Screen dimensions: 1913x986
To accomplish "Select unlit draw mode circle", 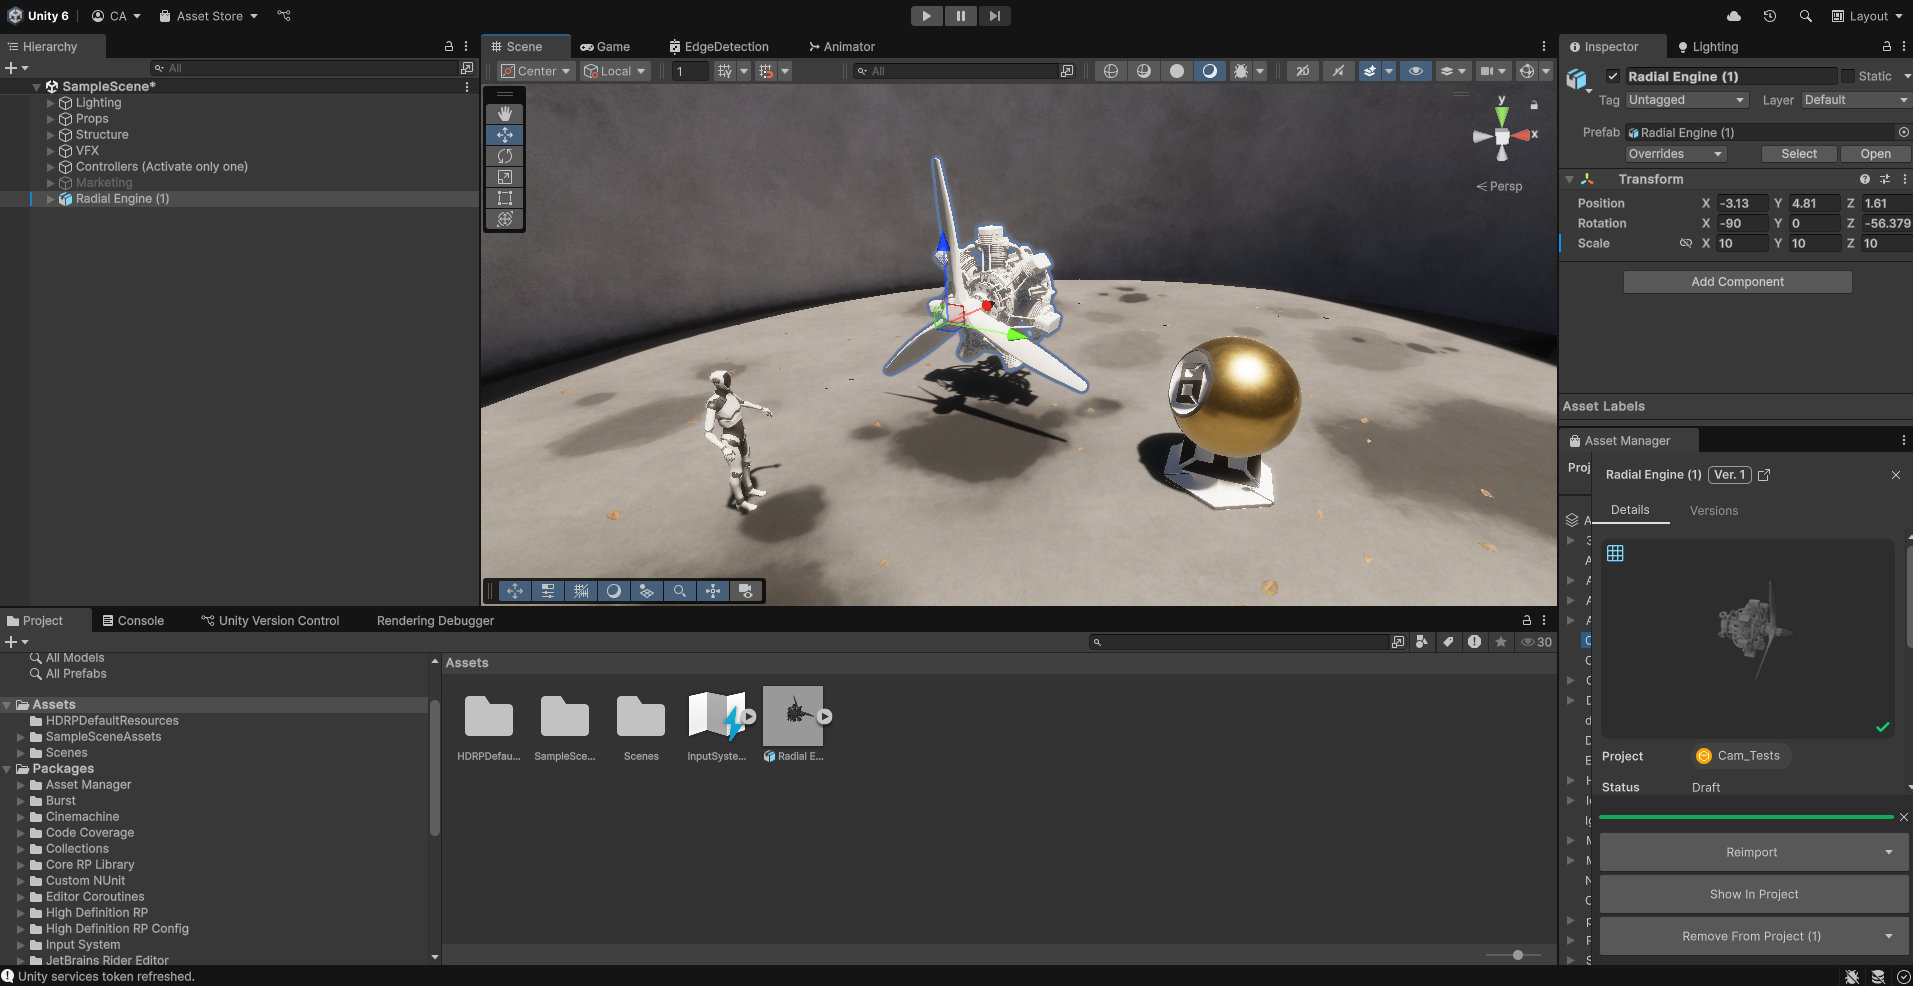I will click(1177, 71).
